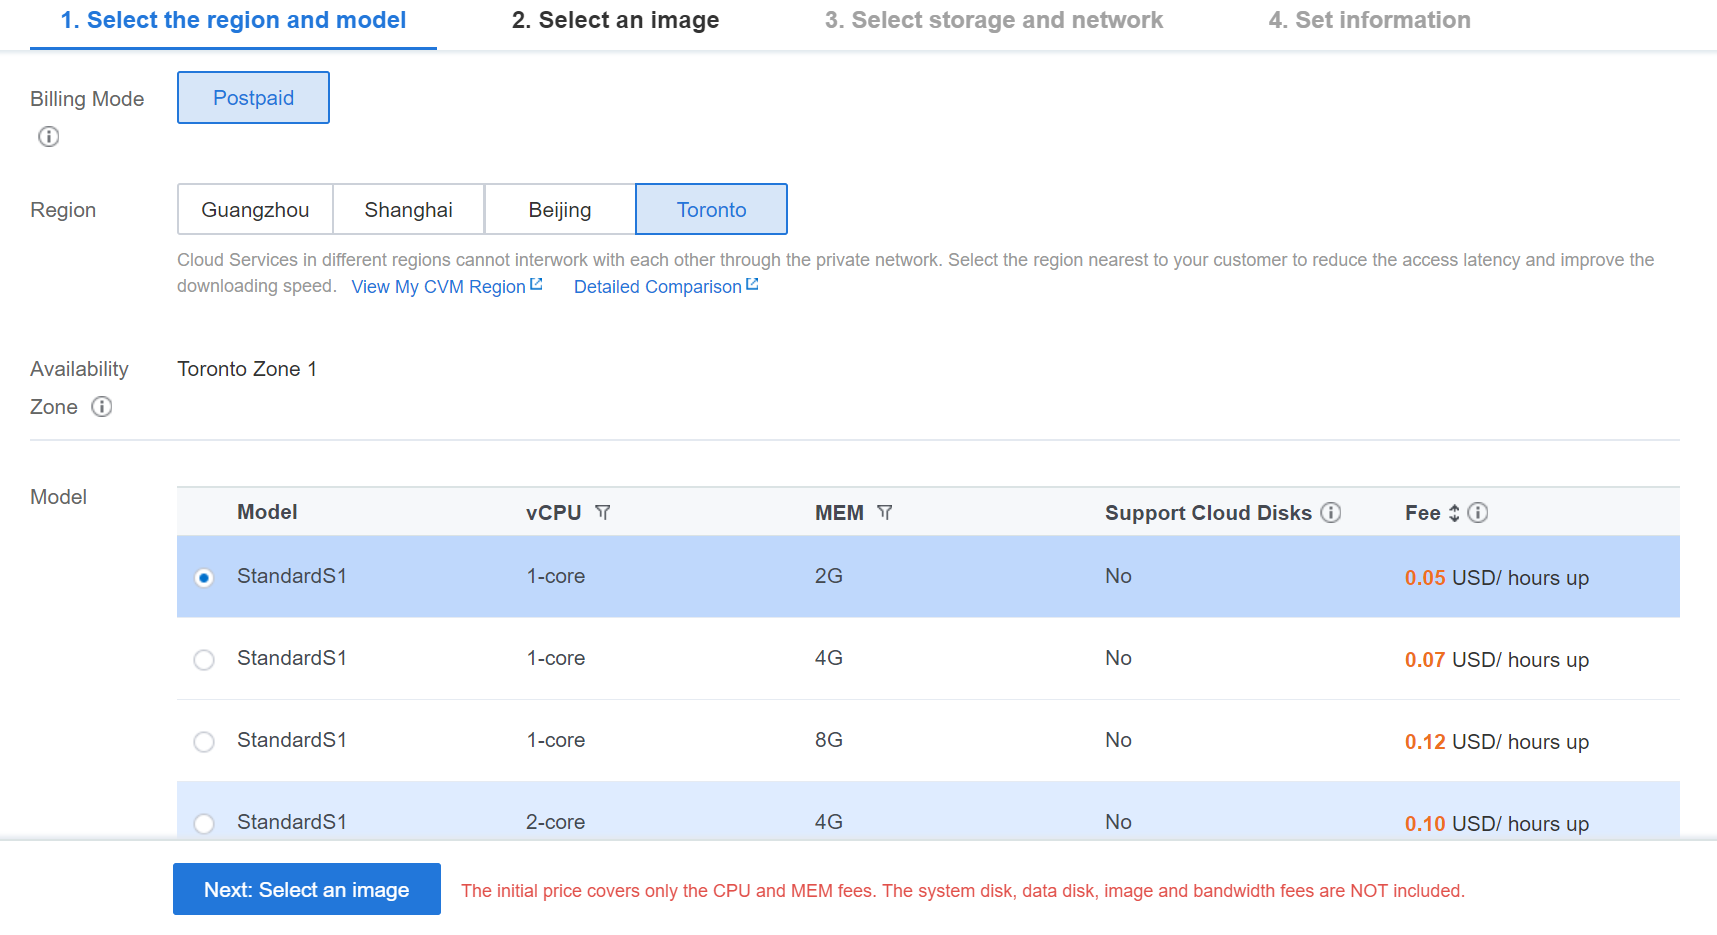Image resolution: width=1717 pixels, height=935 pixels.
Task: Click Toronto Zone 1 text
Action: [x=247, y=369]
